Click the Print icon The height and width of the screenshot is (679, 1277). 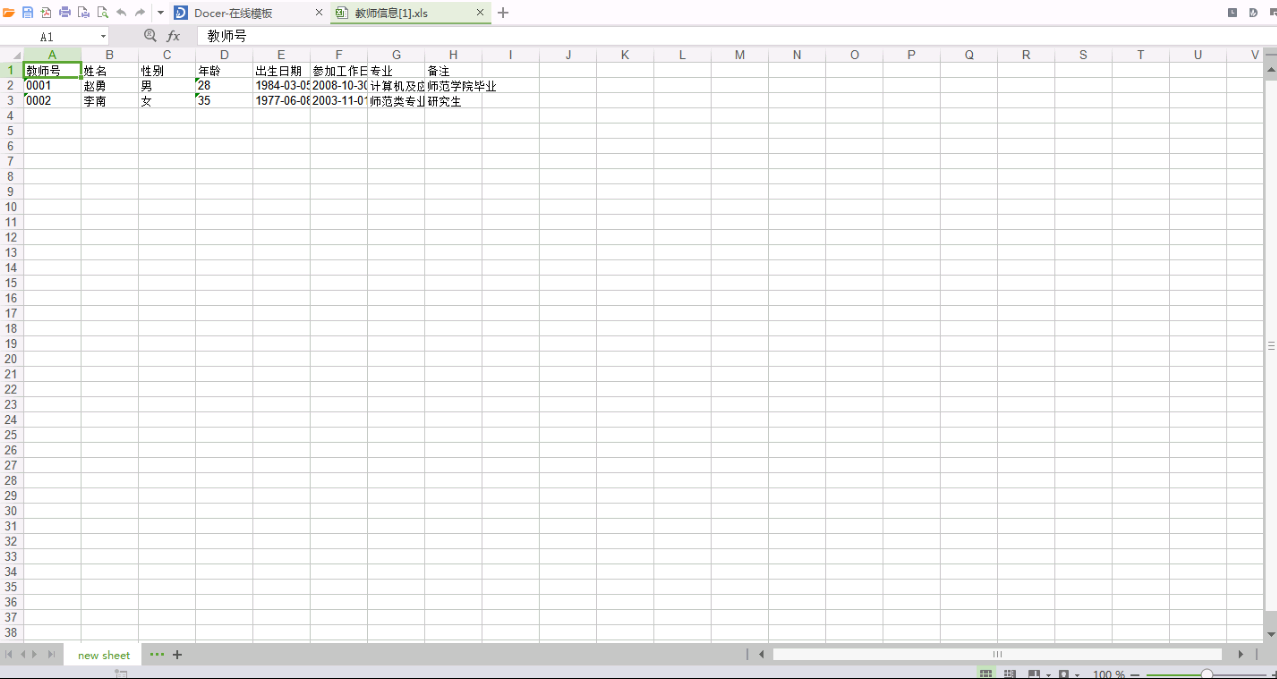65,13
